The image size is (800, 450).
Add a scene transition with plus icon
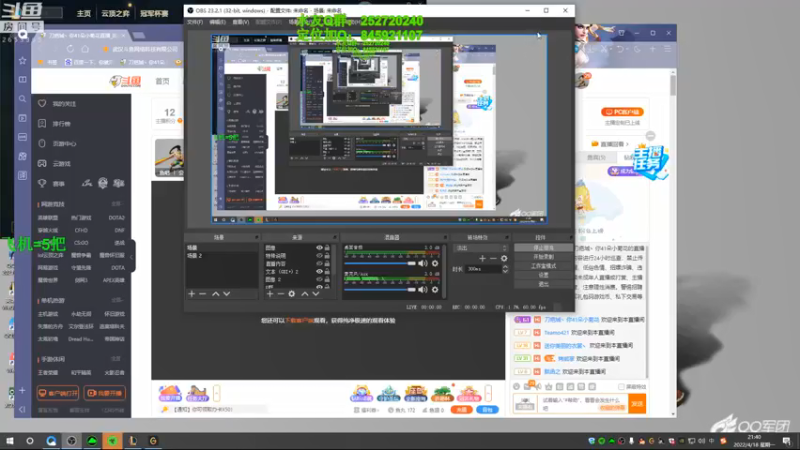(x=482, y=259)
